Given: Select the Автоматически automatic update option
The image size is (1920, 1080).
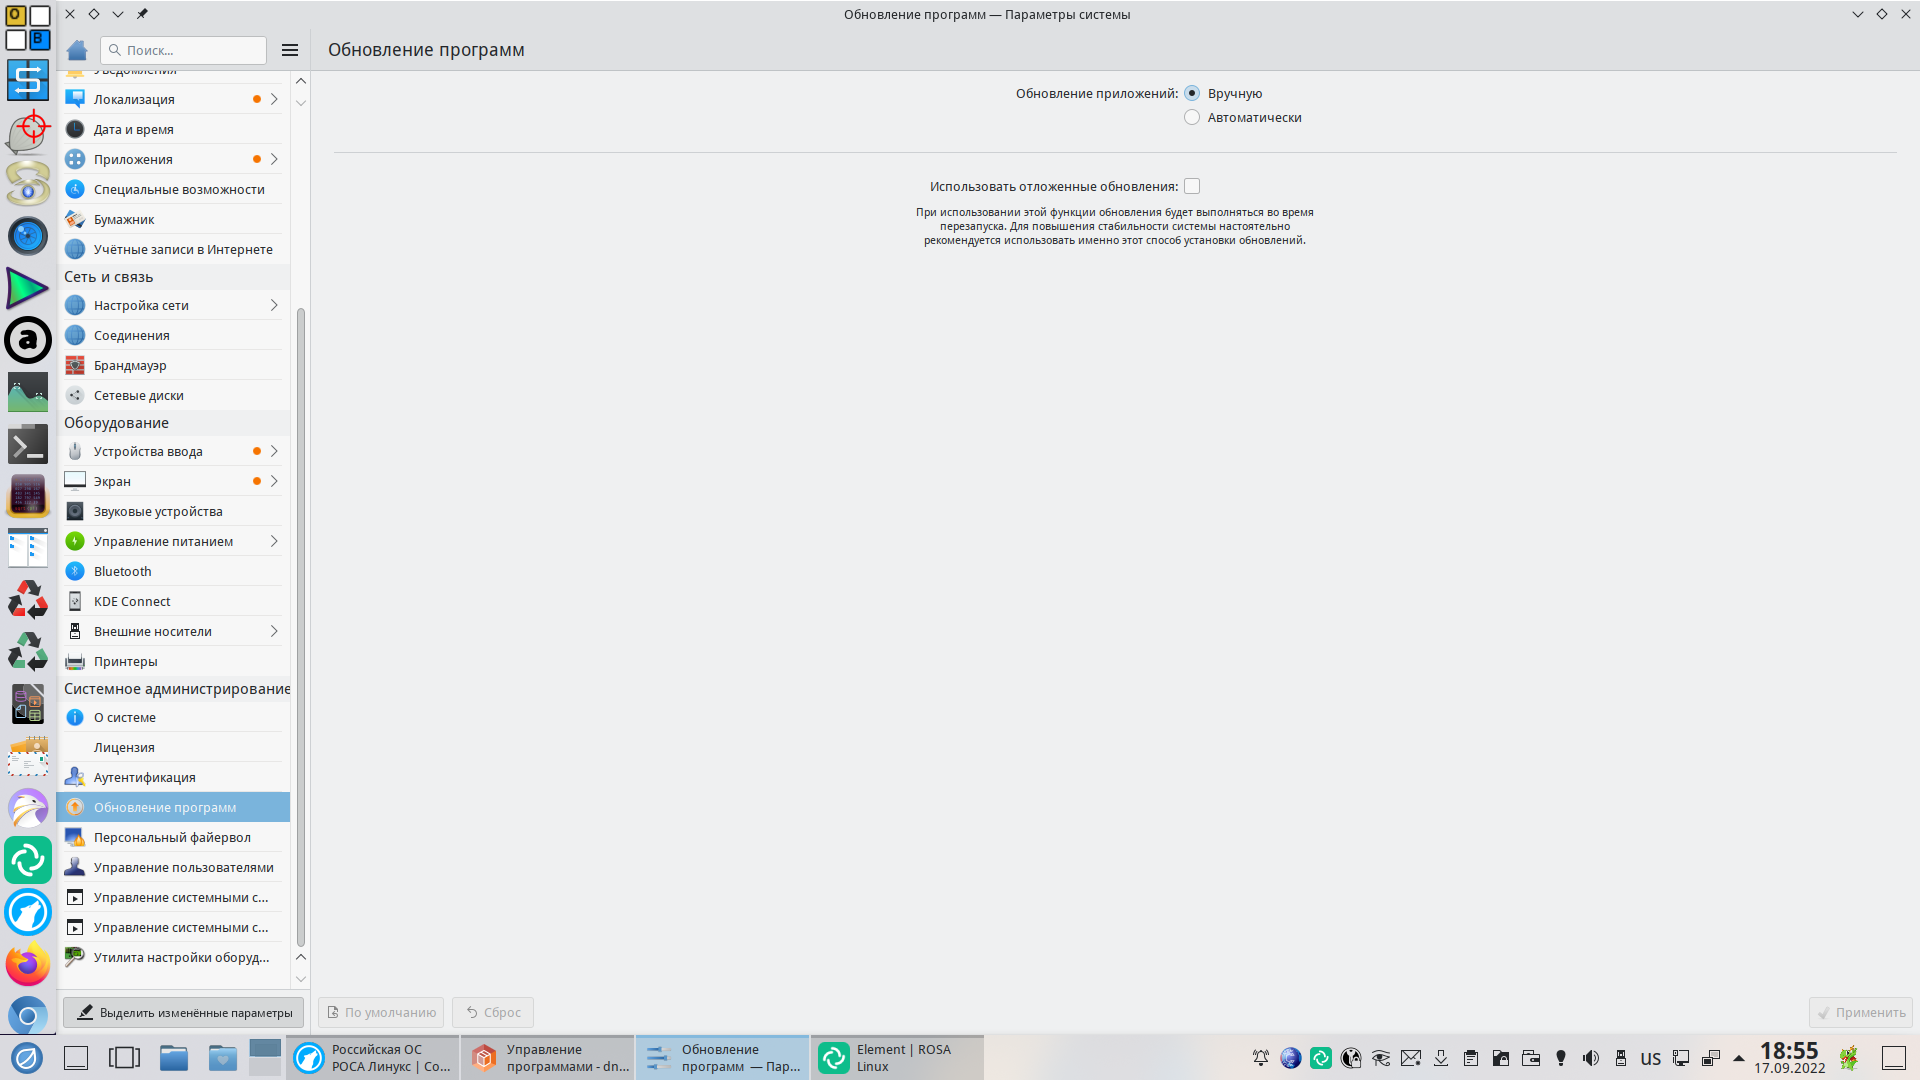Looking at the screenshot, I should [x=1192, y=117].
